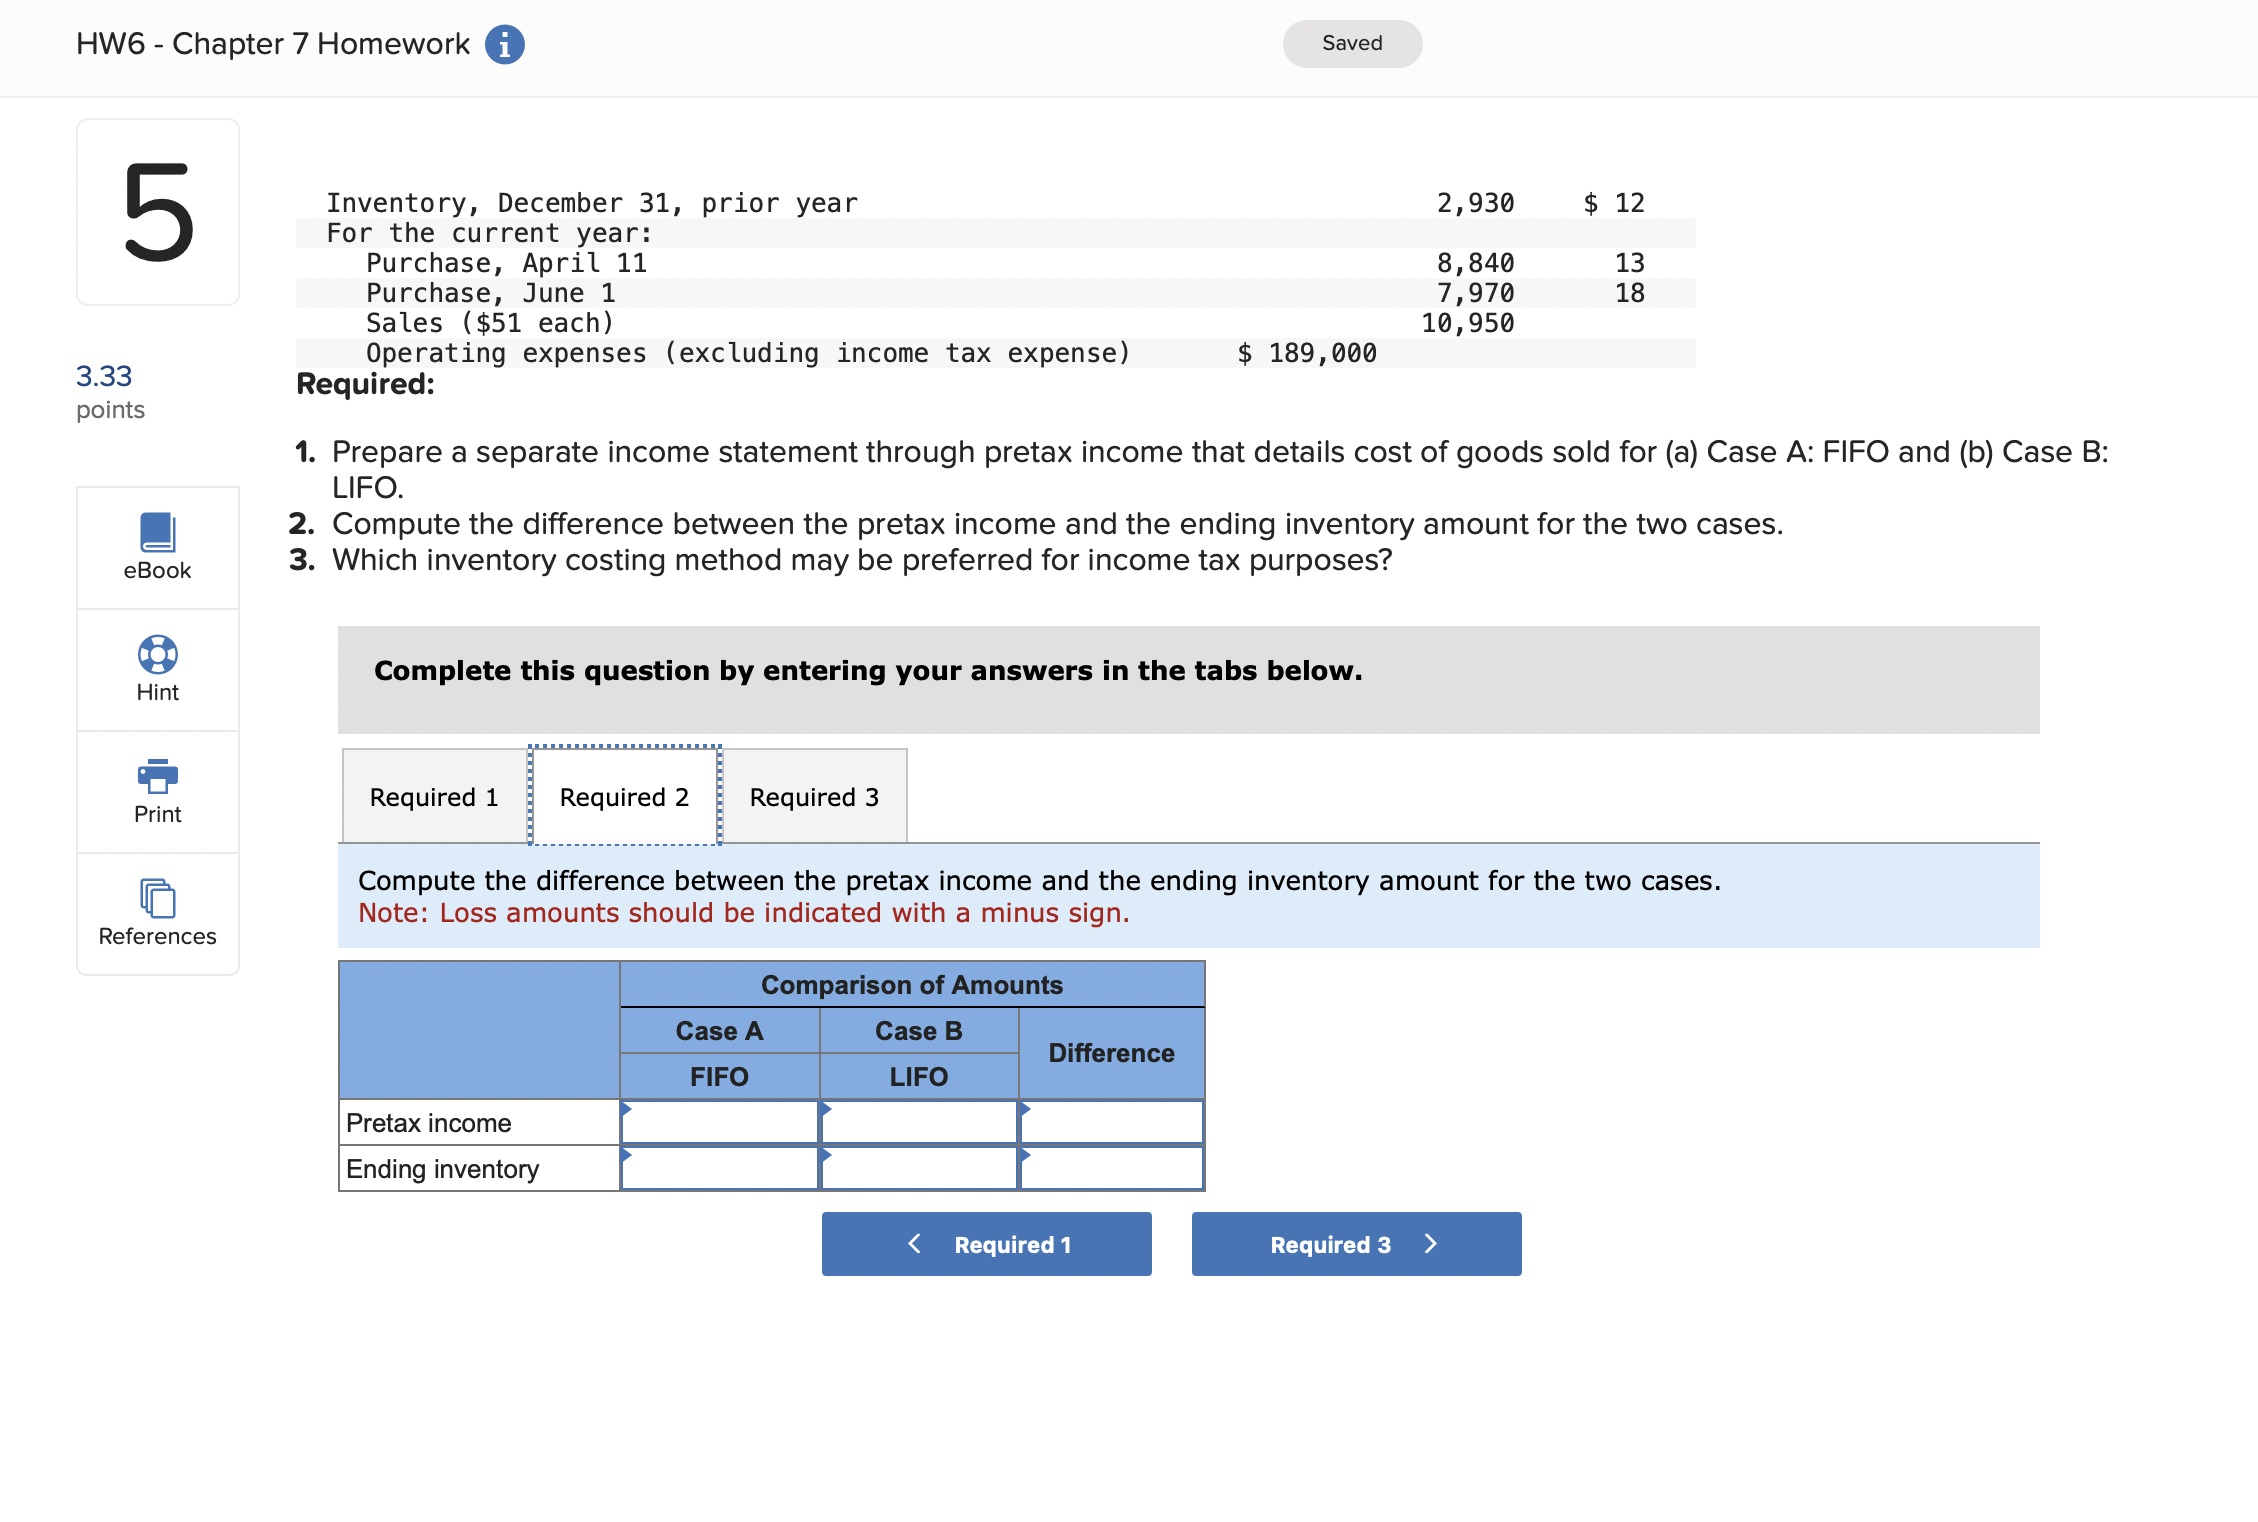2258x1522 pixels.
Task: Click LIFO Pretax income input cell
Action: pyautogui.click(x=918, y=1123)
